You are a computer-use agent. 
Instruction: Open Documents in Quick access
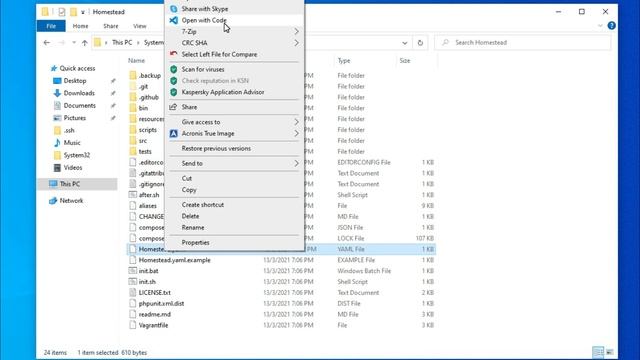80,105
